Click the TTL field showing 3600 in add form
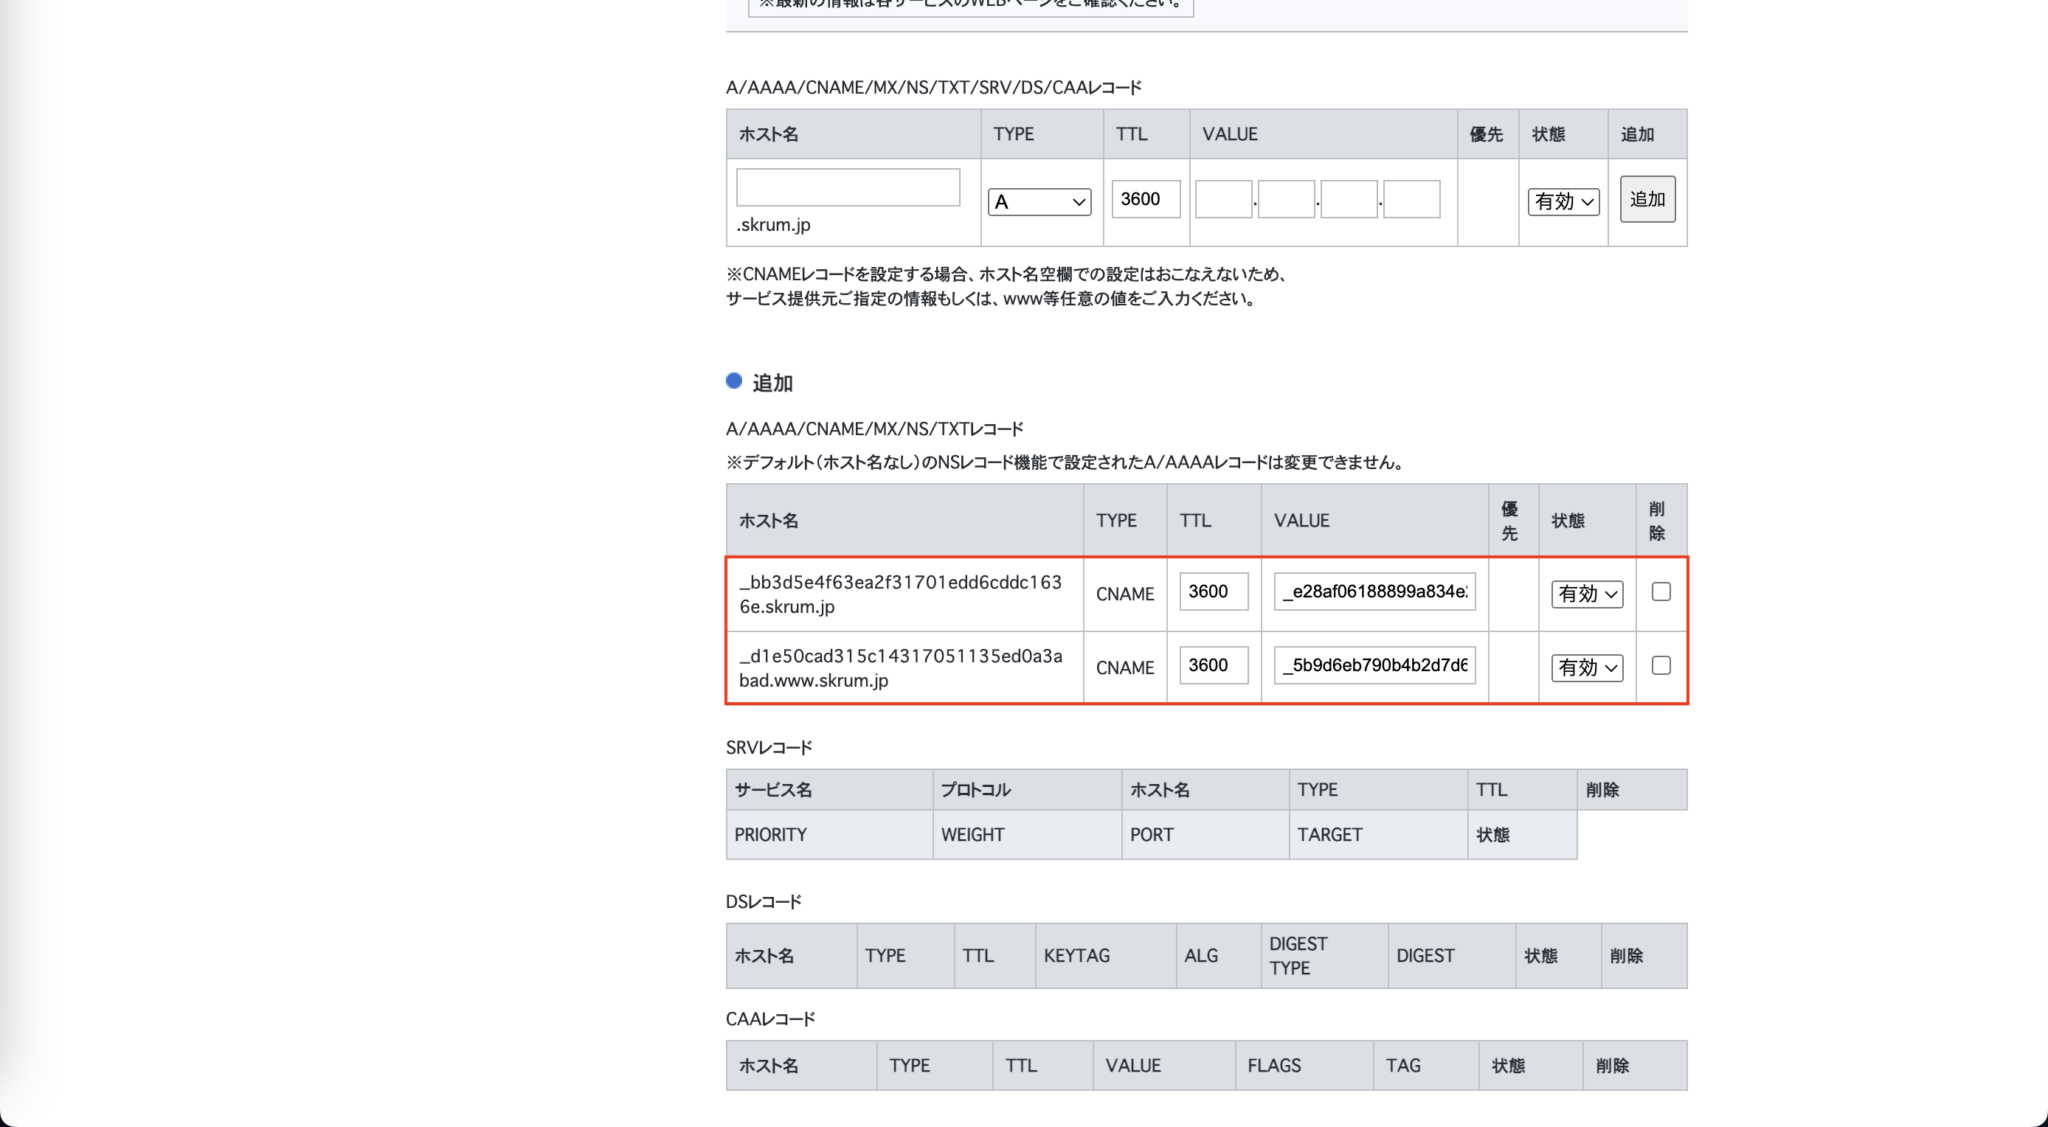 click(1145, 199)
